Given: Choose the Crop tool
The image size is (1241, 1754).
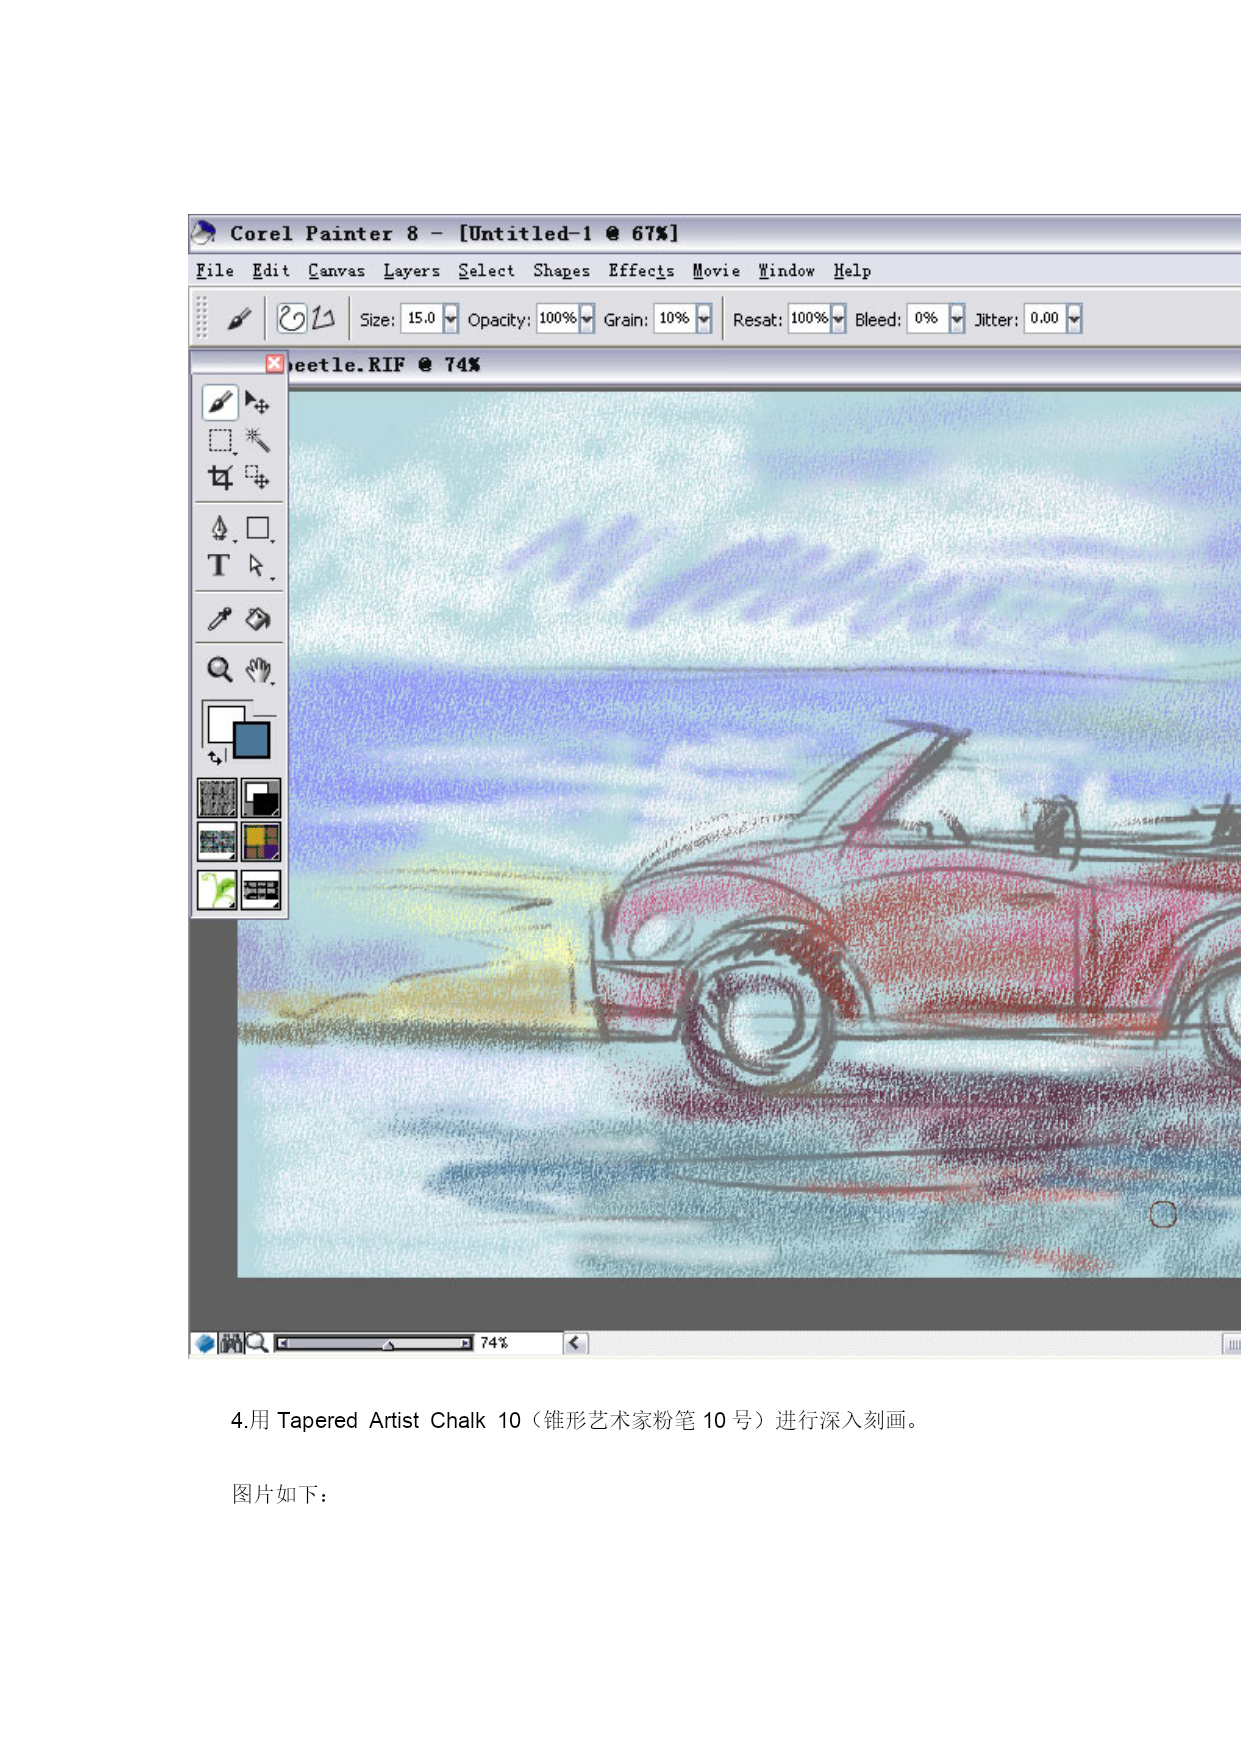Looking at the screenshot, I should coord(220,477).
